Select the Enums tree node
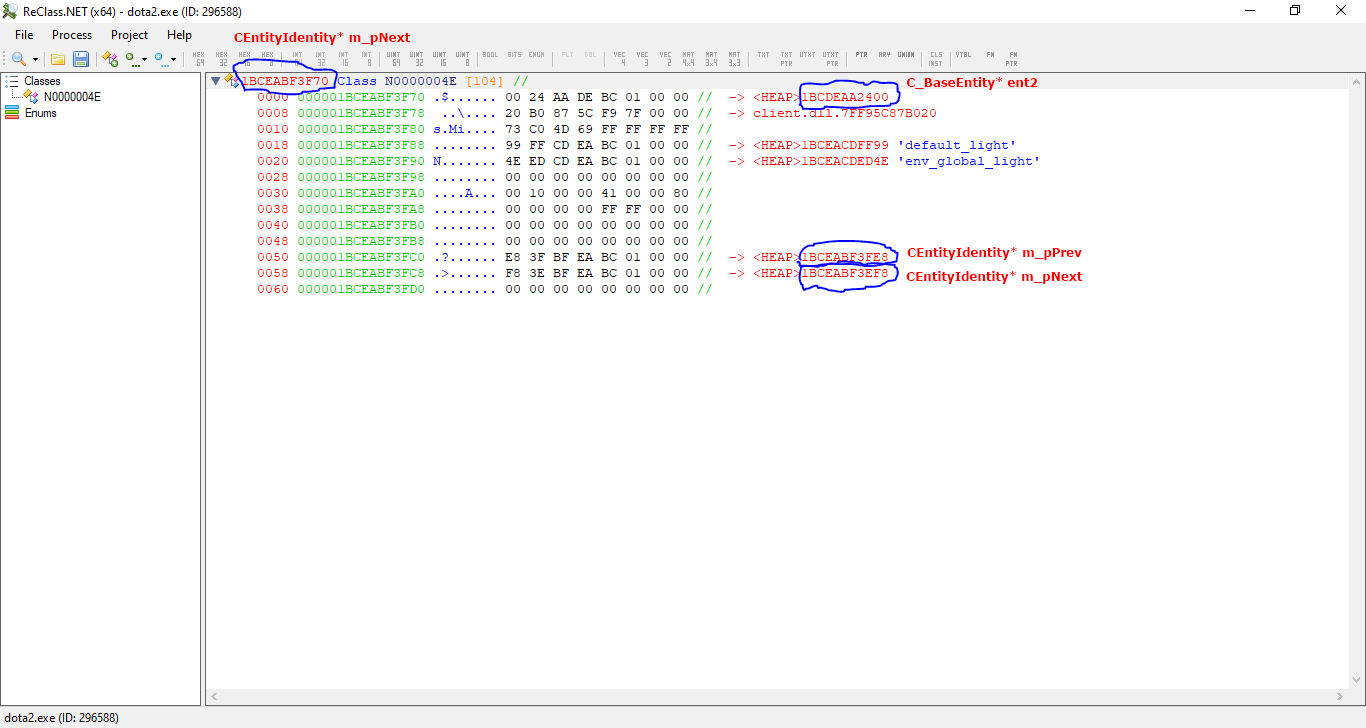 (40, 113)
